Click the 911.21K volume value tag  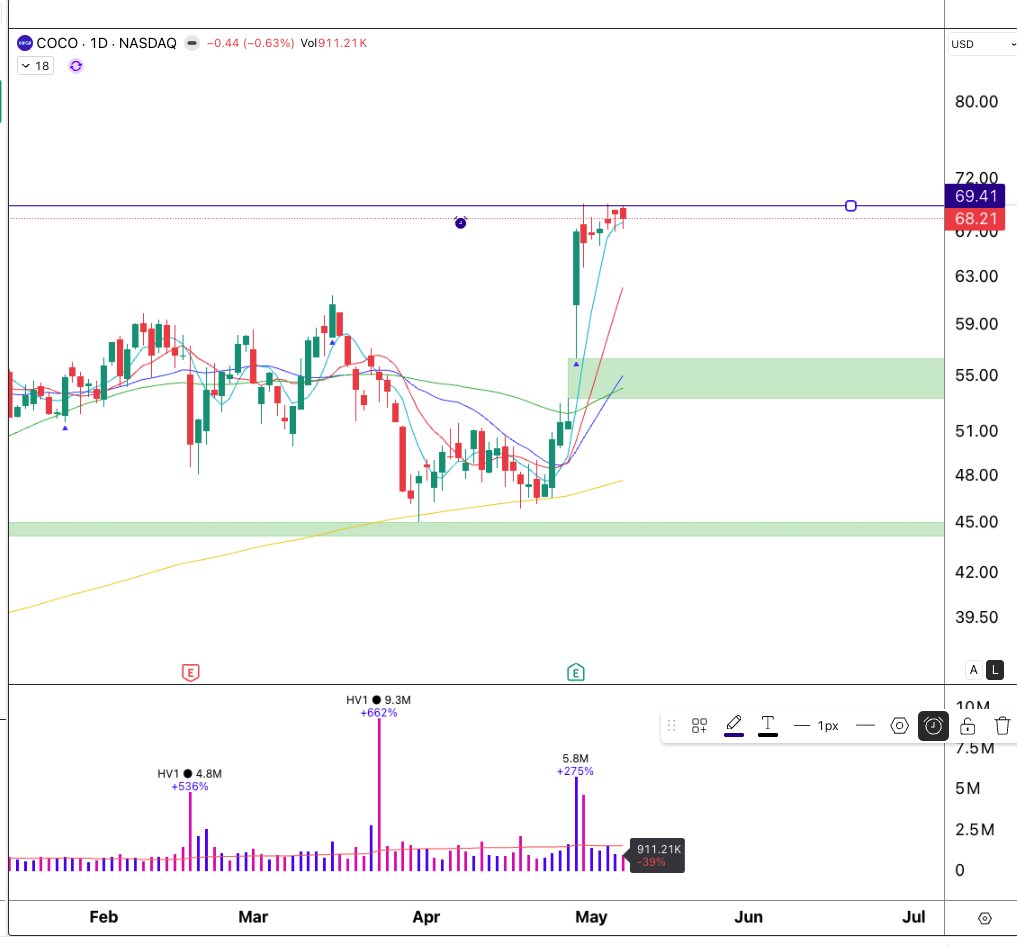(x=658, y=855)
